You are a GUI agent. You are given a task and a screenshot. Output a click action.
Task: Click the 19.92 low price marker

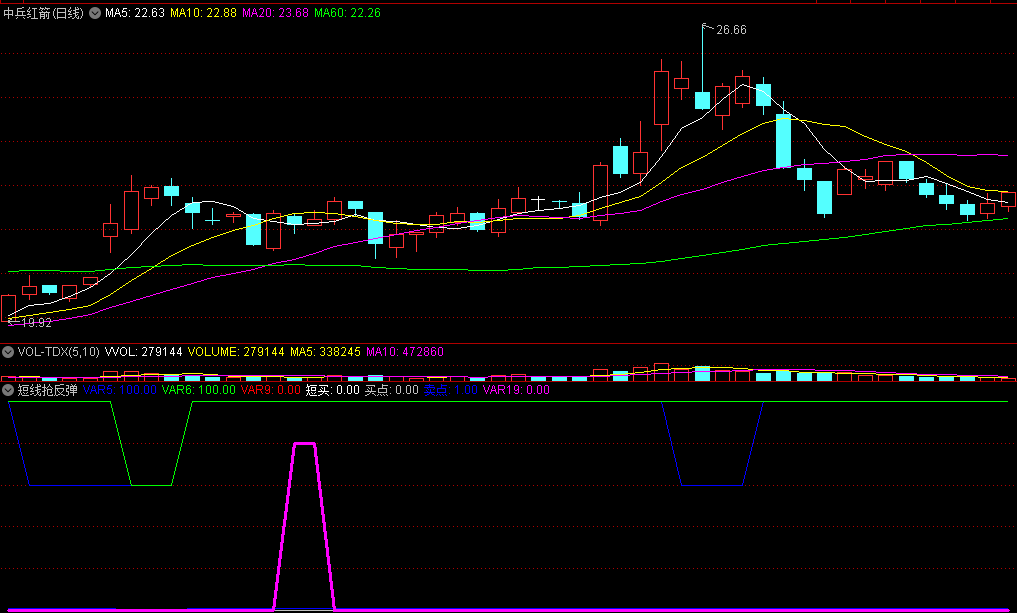coord(36,322)
